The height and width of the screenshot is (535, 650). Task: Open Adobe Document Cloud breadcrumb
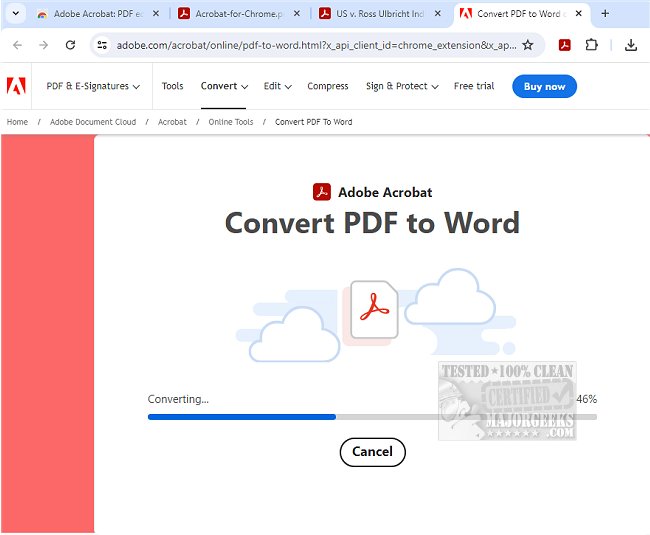click(x=93, y=122)
